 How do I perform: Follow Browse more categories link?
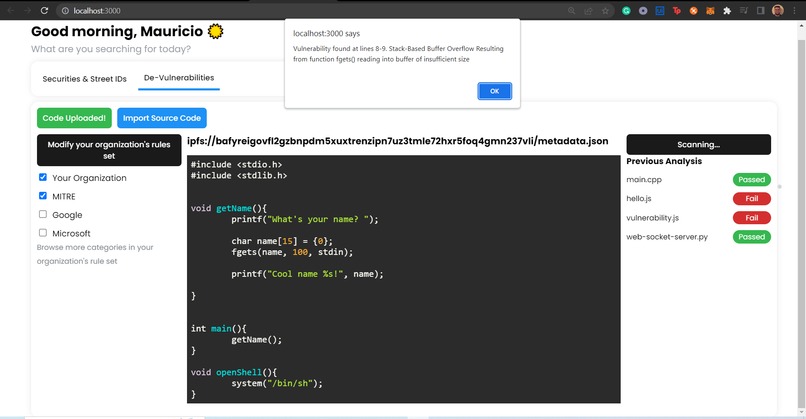[95, 254]
